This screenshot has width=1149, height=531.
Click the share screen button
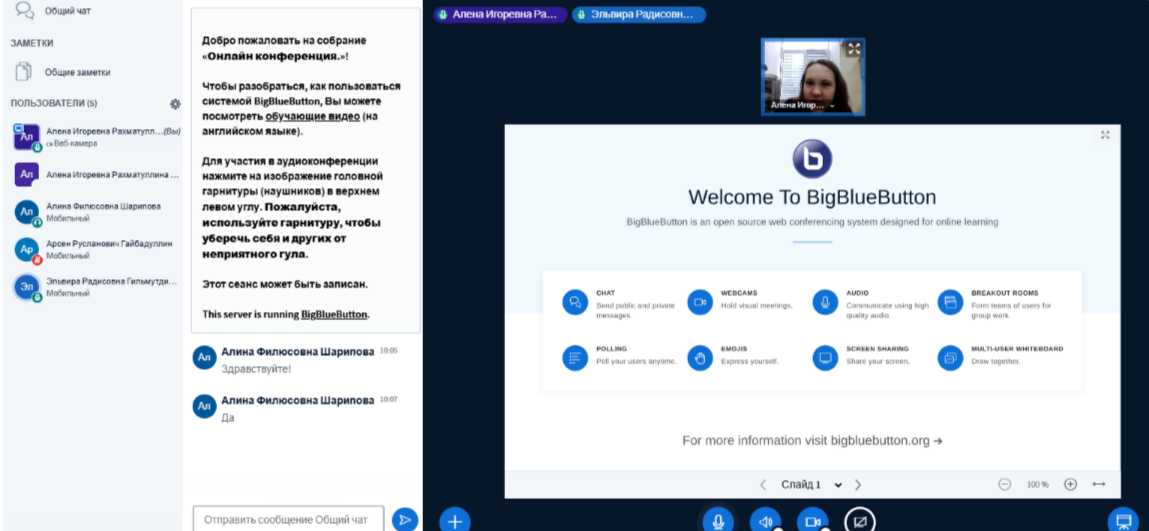click(860, 520)
